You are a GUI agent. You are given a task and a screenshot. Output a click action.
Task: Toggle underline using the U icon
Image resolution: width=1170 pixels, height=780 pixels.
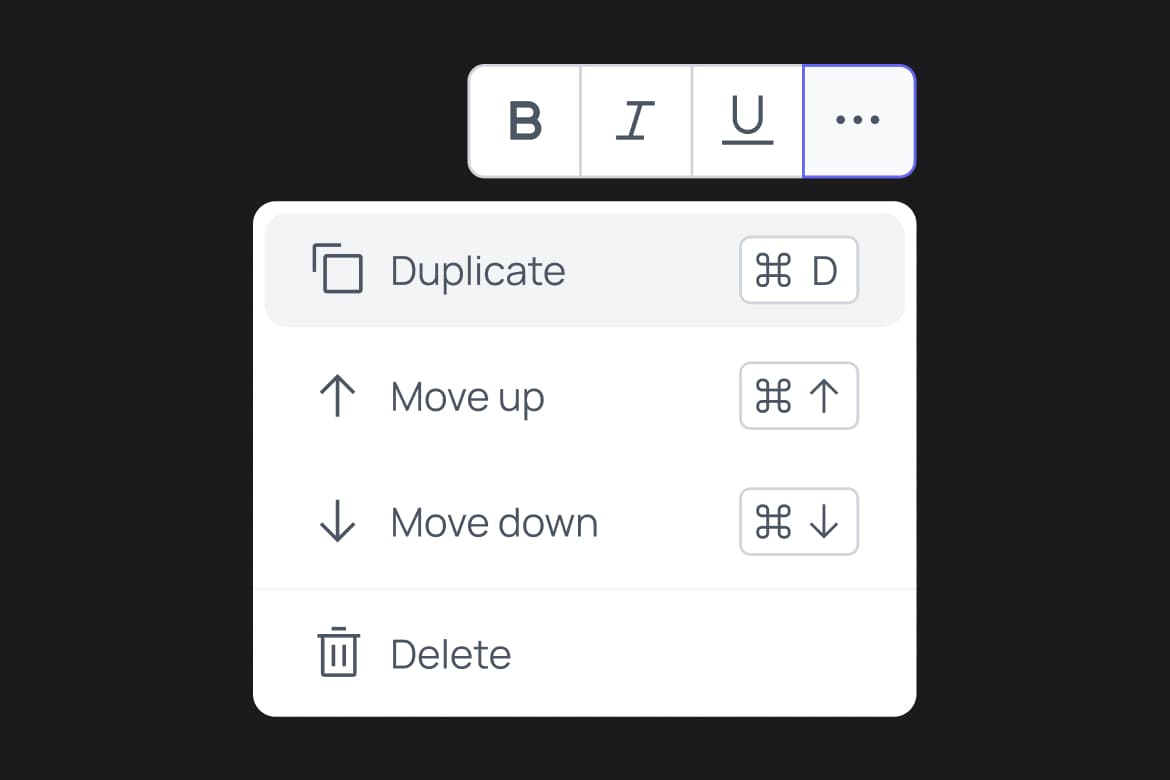click(748, 120)
